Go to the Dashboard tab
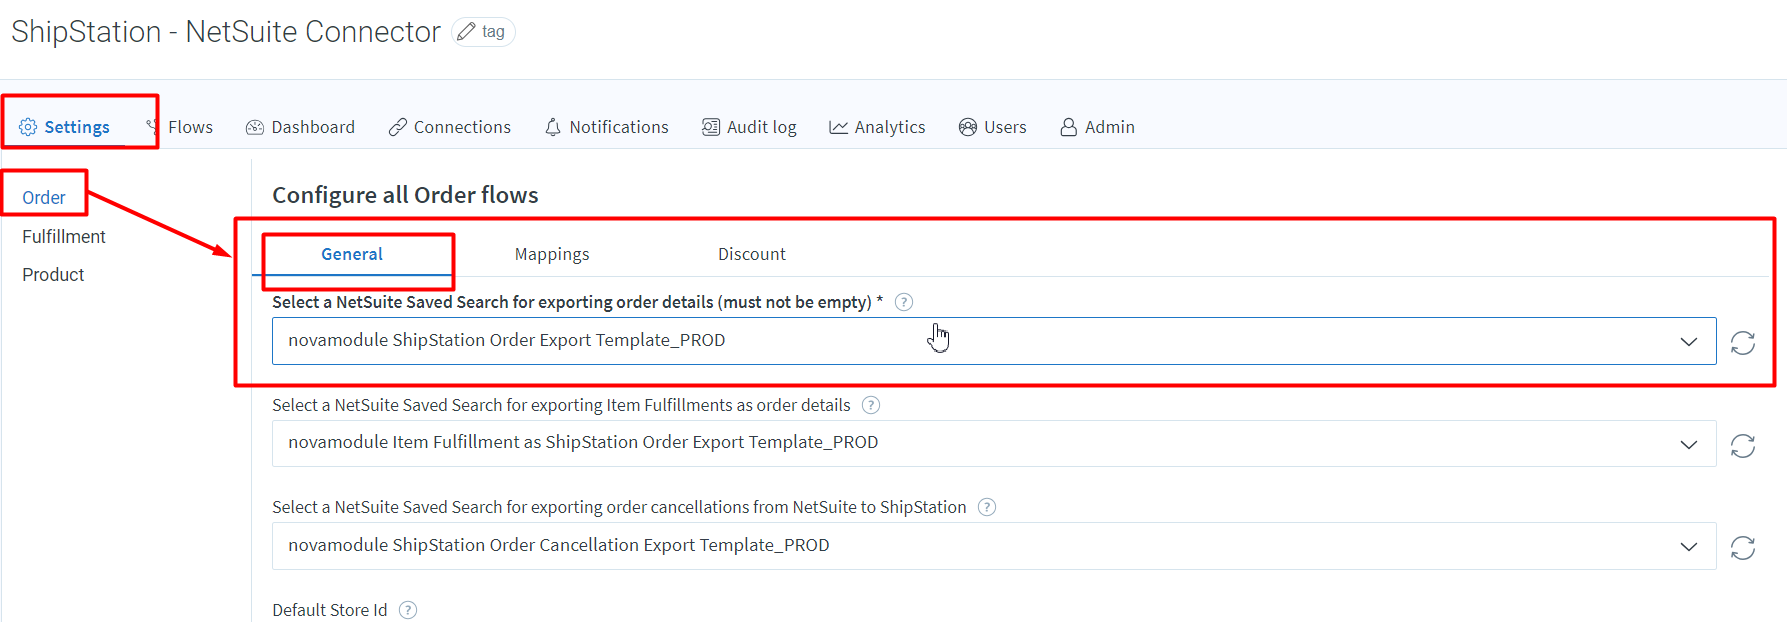Viewport: 1787px width, 622px height. 300,127
